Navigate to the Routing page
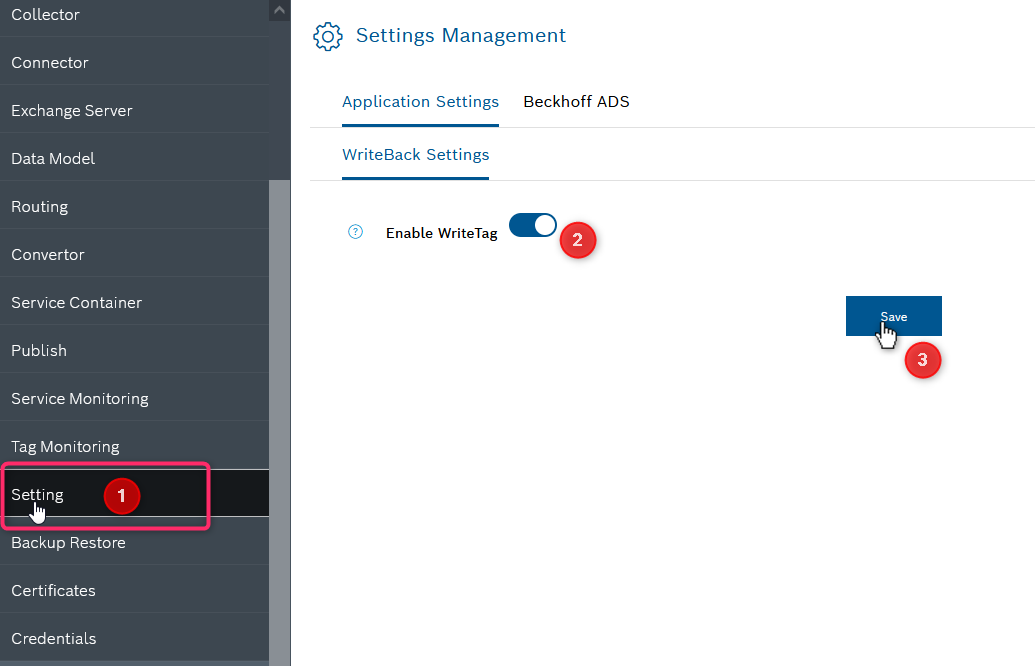Viewport: 1035px width, 666px height. coord(40,207)
